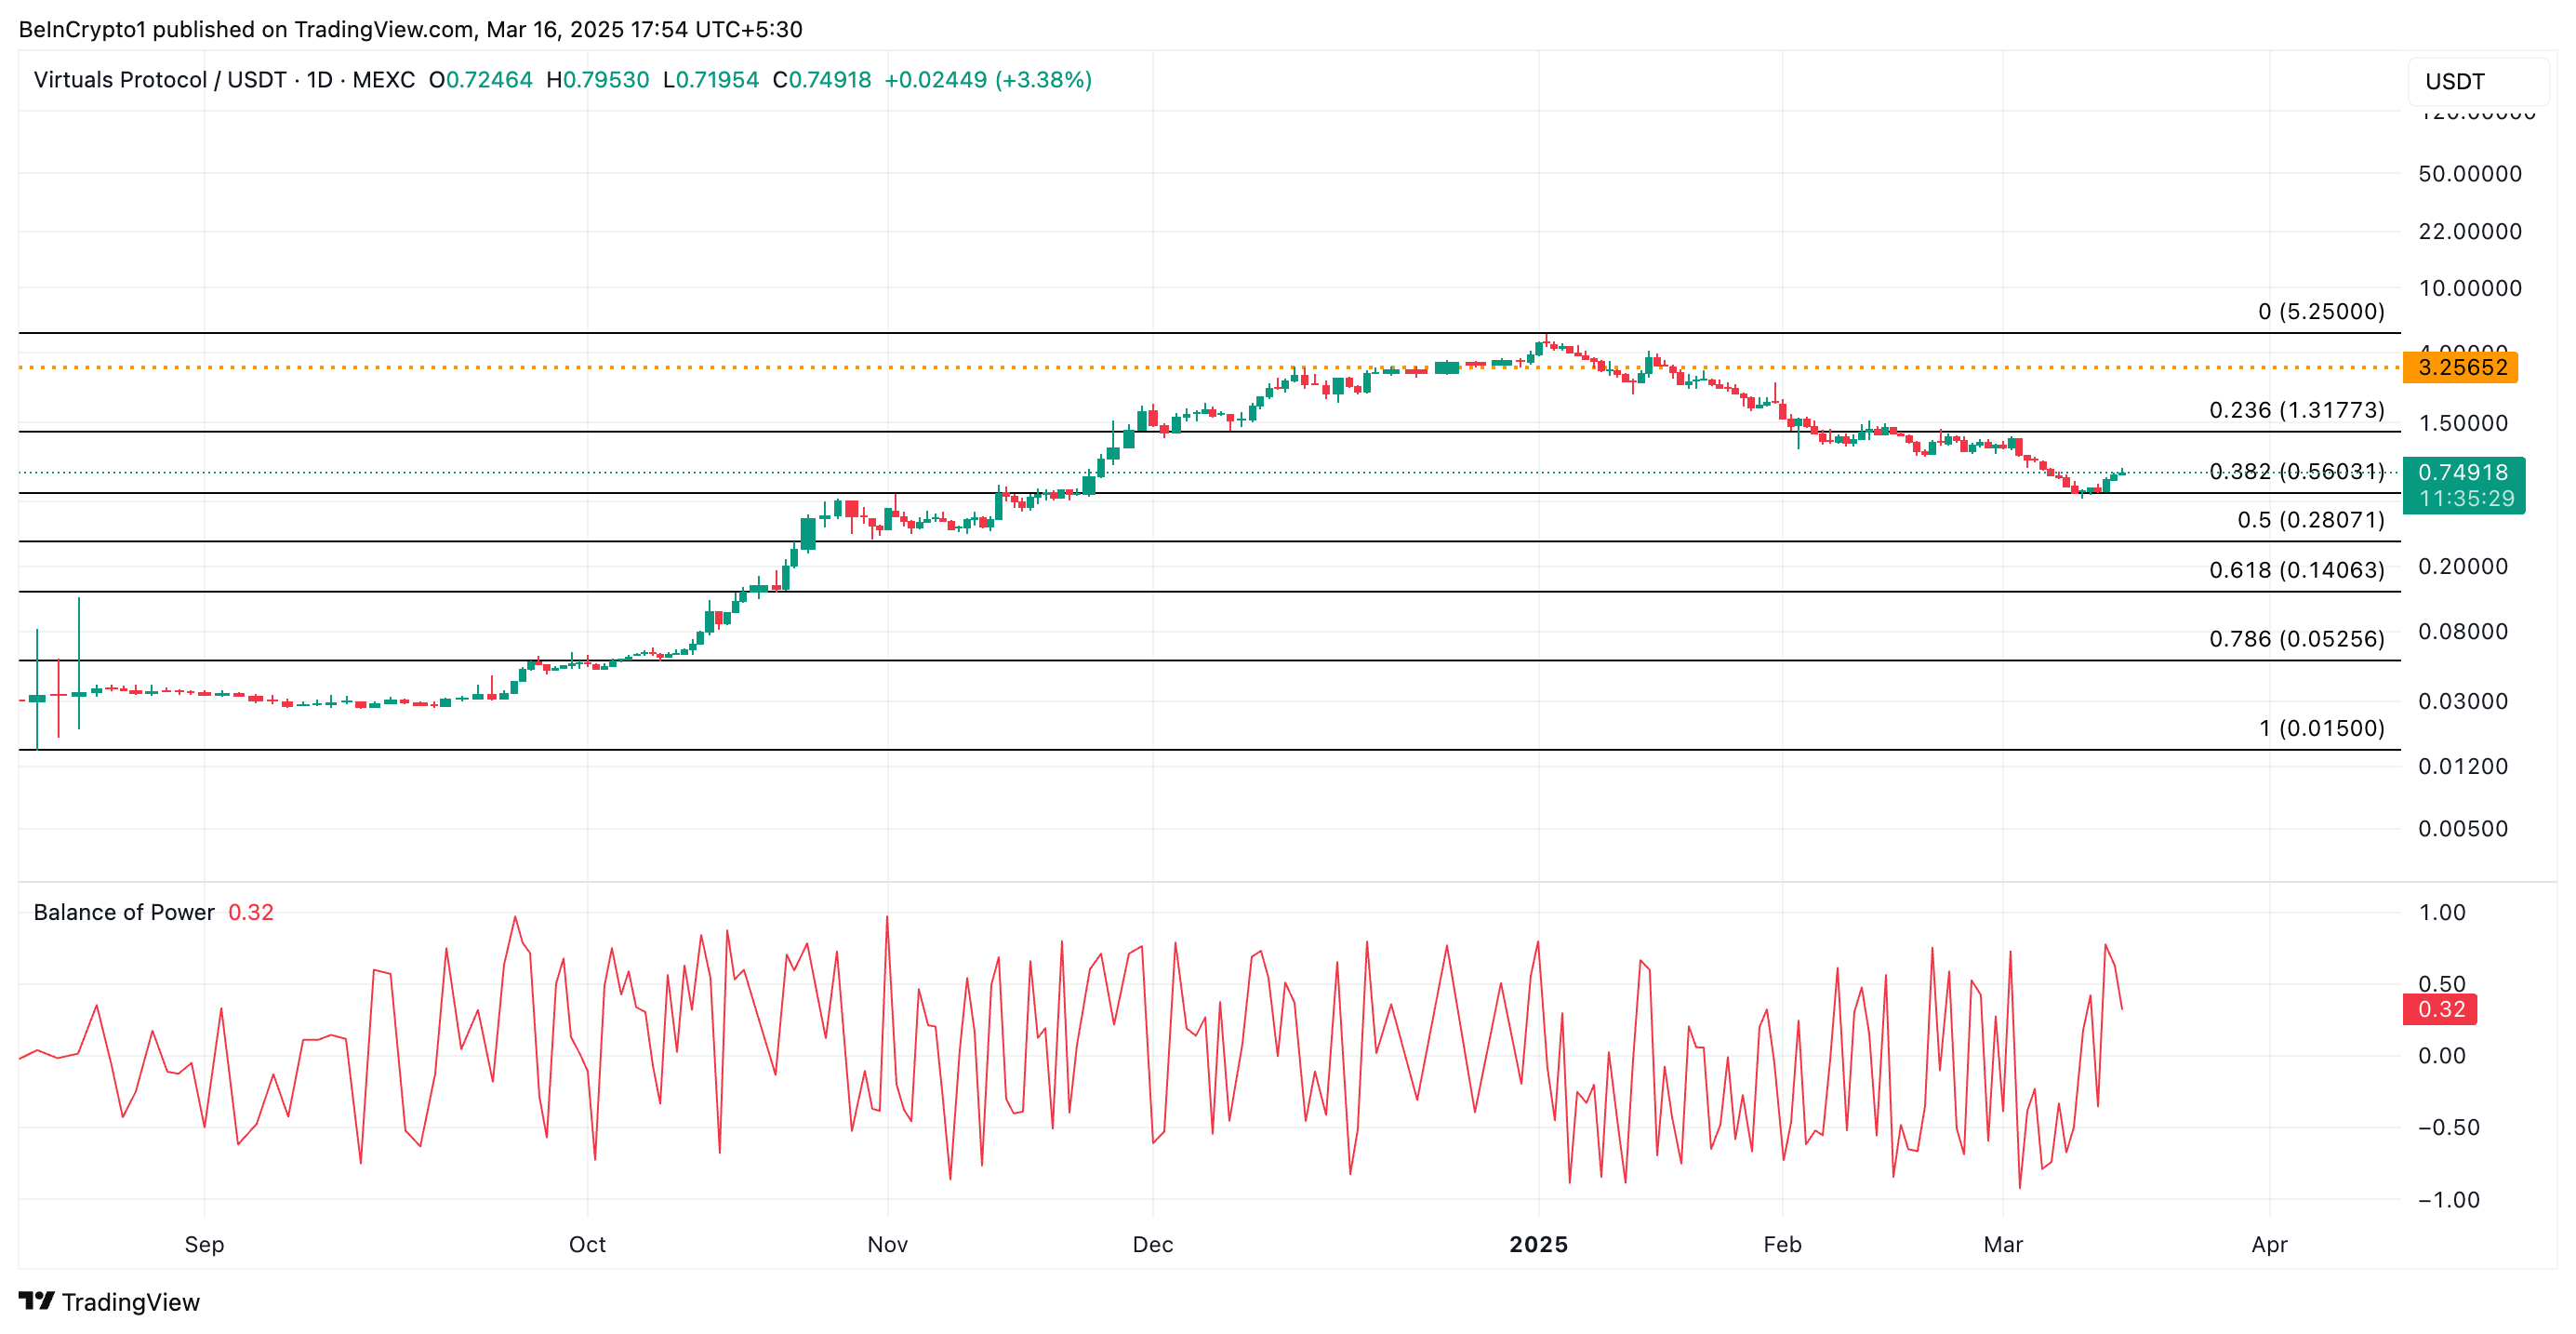Image resolution: width=2576 pixels, height=1334 pixels.
Task: Click the Nov label on time axis
Action: [887, 1244]
